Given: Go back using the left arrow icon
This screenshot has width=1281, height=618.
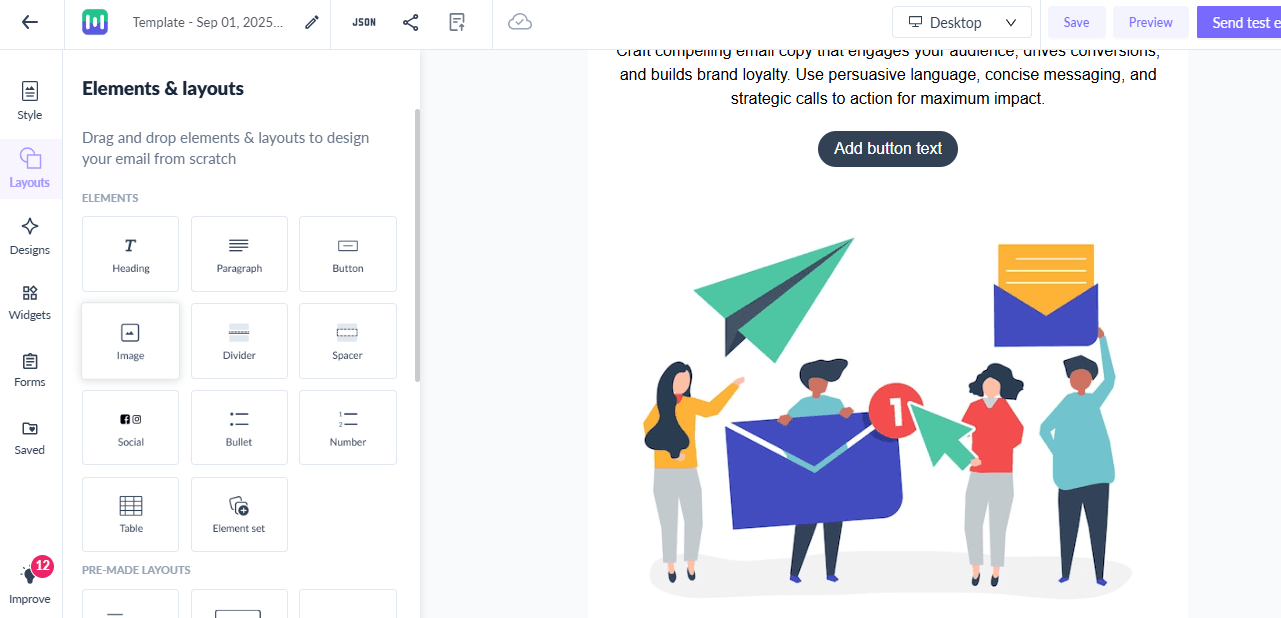Looking at the screenshot, I should point(30,22).
